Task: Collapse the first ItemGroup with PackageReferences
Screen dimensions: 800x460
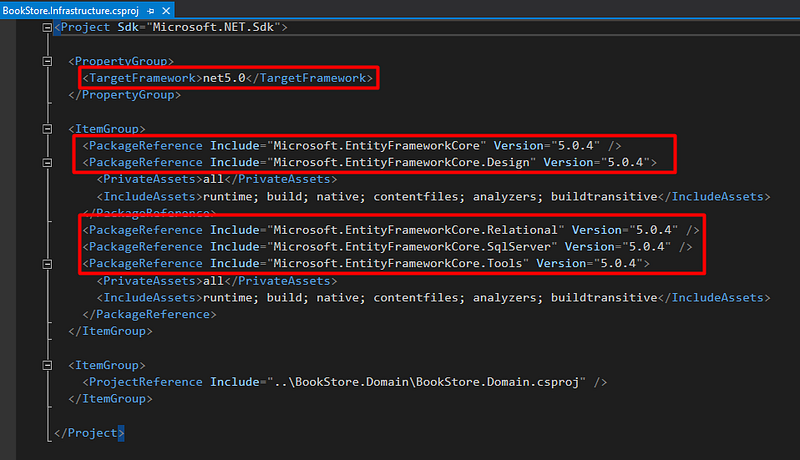Action: tap(47, 129)
